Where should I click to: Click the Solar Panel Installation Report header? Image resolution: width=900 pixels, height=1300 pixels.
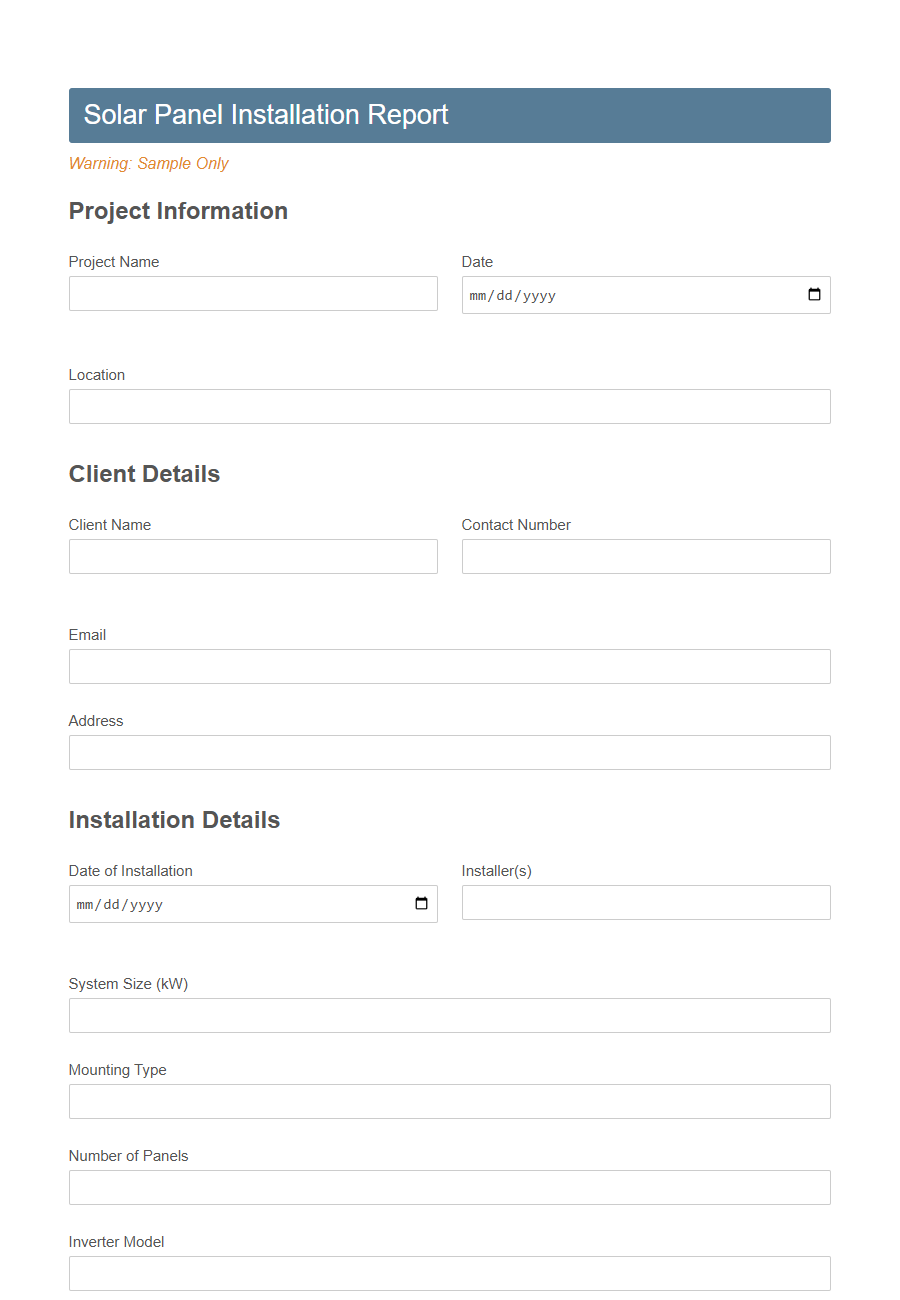coord(267,115)
